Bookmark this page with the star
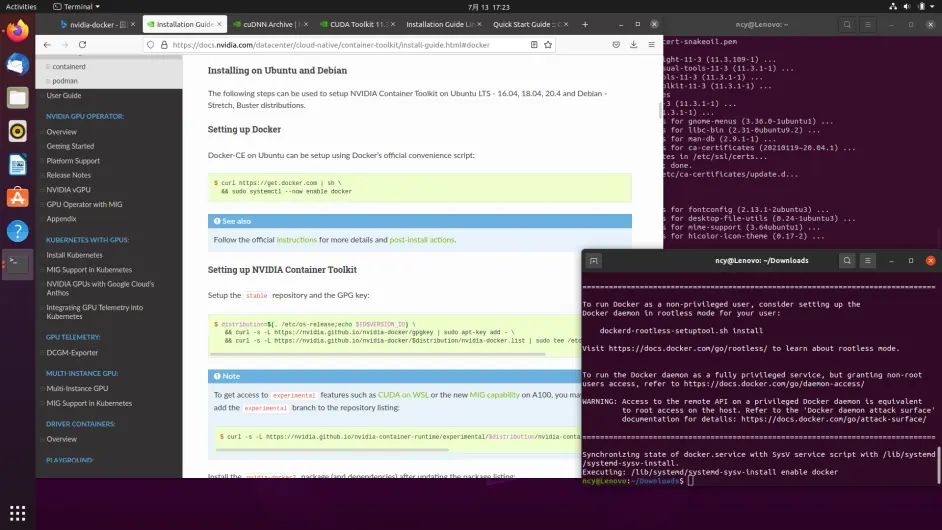942x530 pixels. (548, 44)
